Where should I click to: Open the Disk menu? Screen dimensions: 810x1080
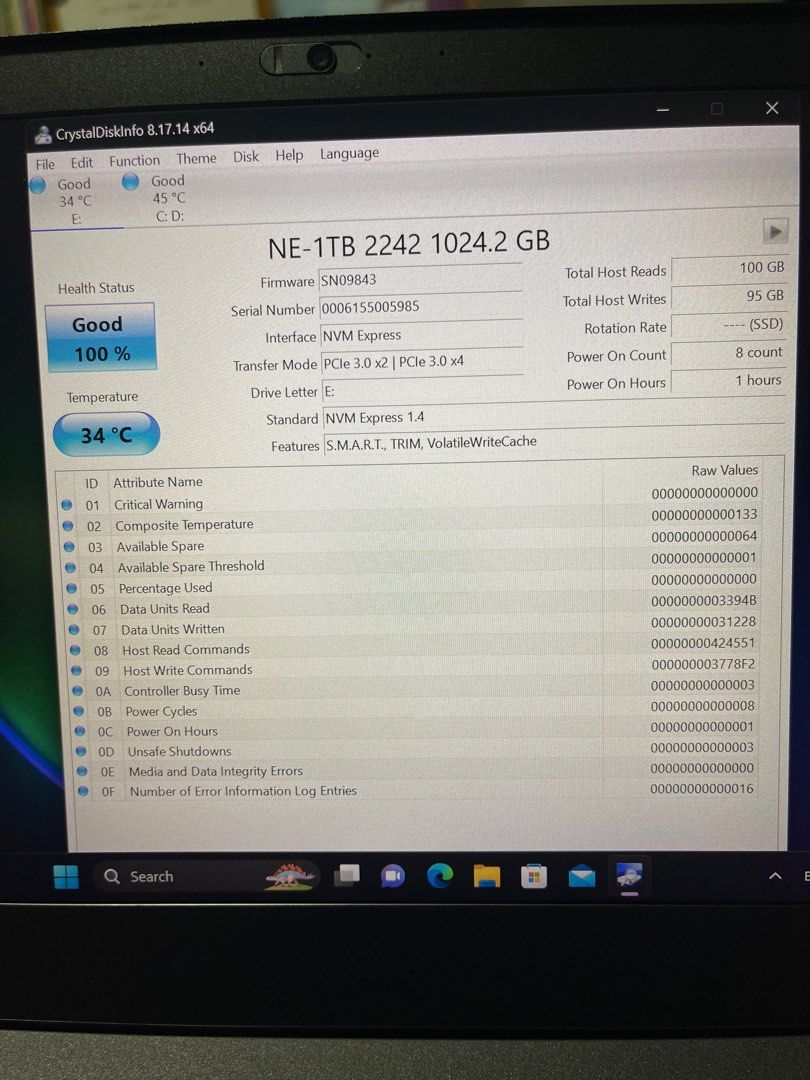tap(245, 156)
